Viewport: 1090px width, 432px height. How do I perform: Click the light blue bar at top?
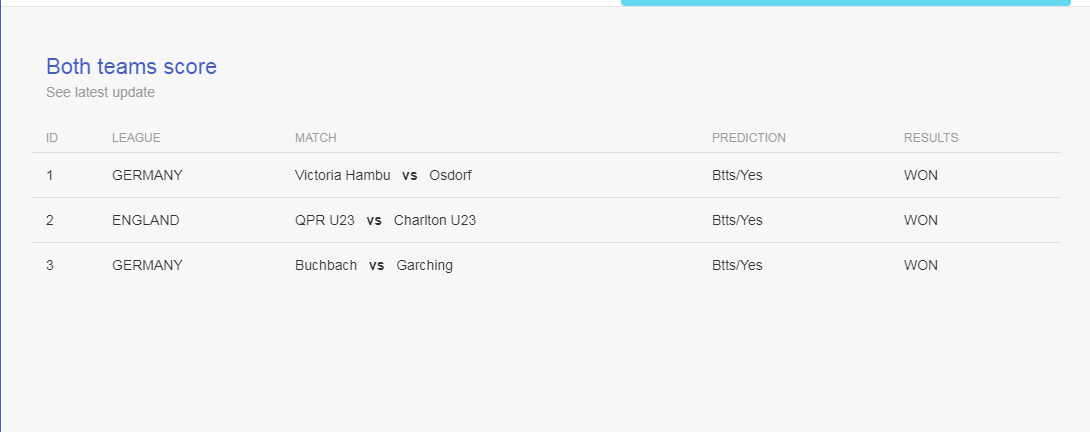[x=845, y=3]
